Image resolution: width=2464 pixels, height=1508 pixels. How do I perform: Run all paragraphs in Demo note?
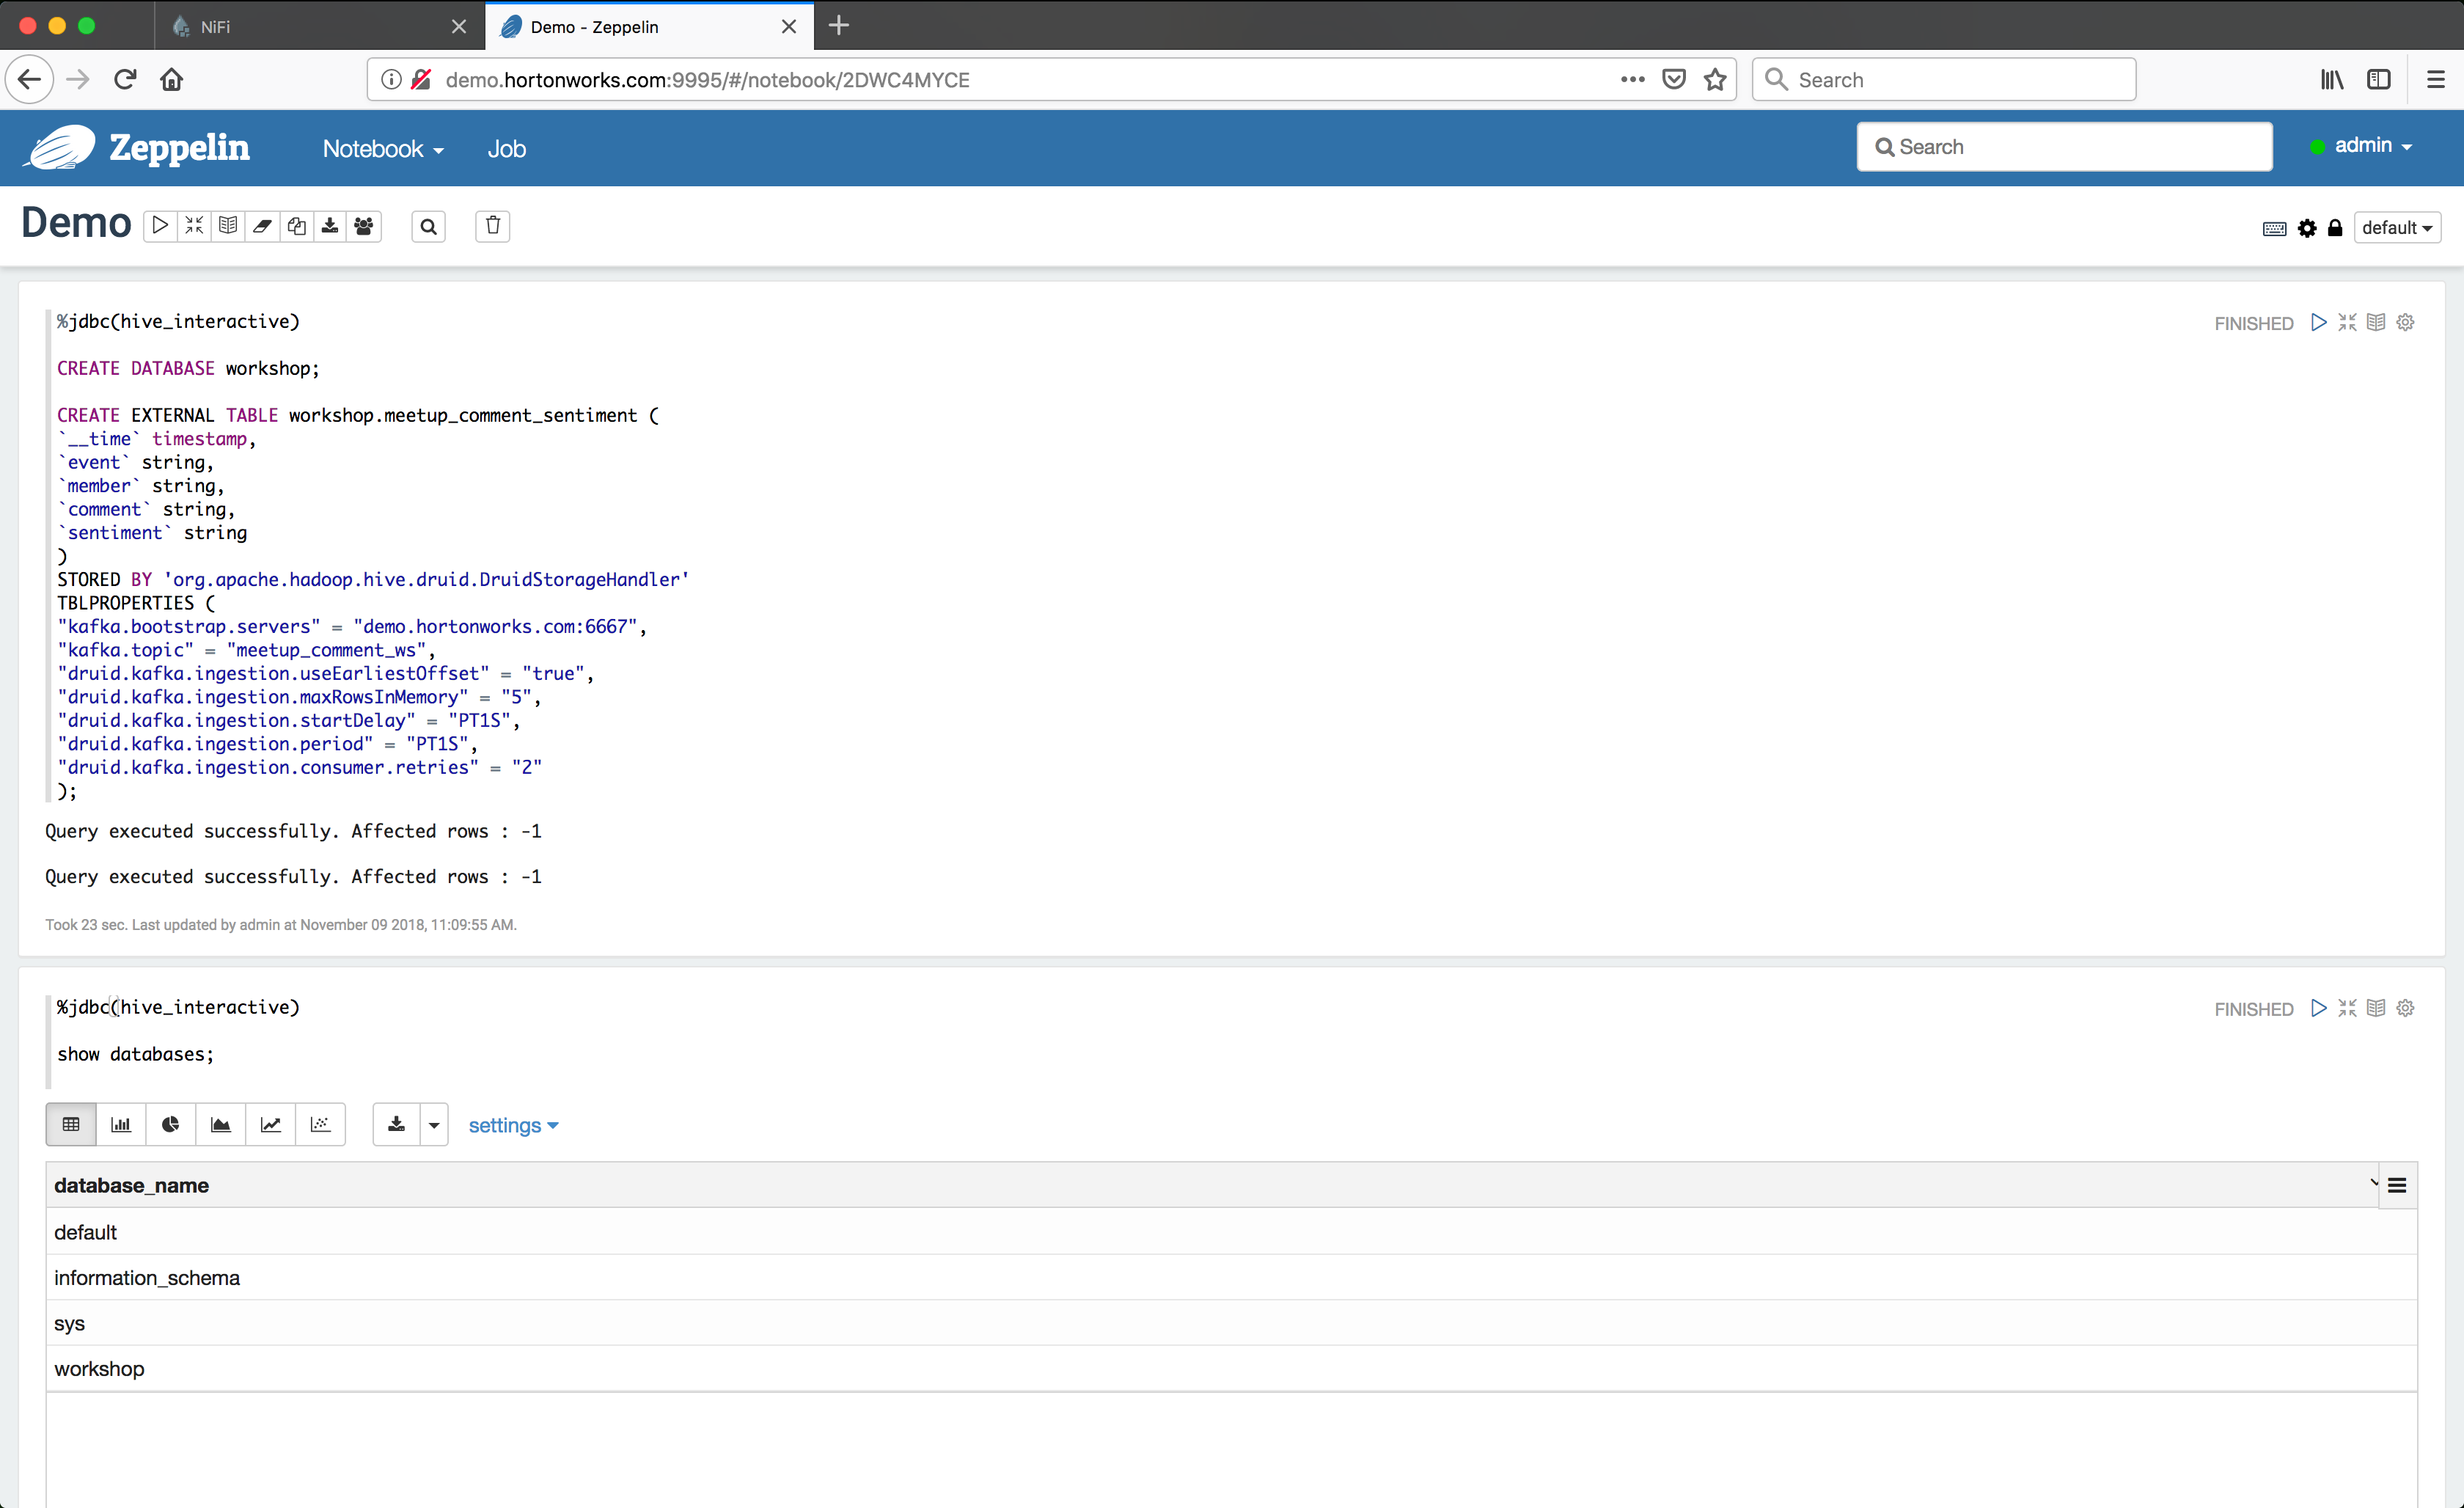pos(160,226)
